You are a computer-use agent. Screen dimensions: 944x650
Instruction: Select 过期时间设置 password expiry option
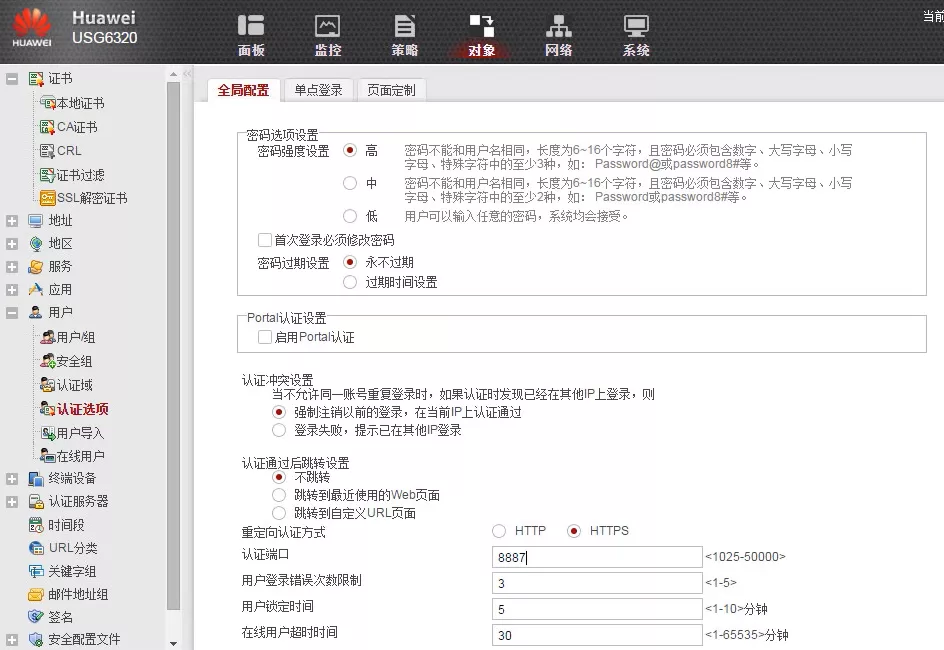click(x=350, y=283)
